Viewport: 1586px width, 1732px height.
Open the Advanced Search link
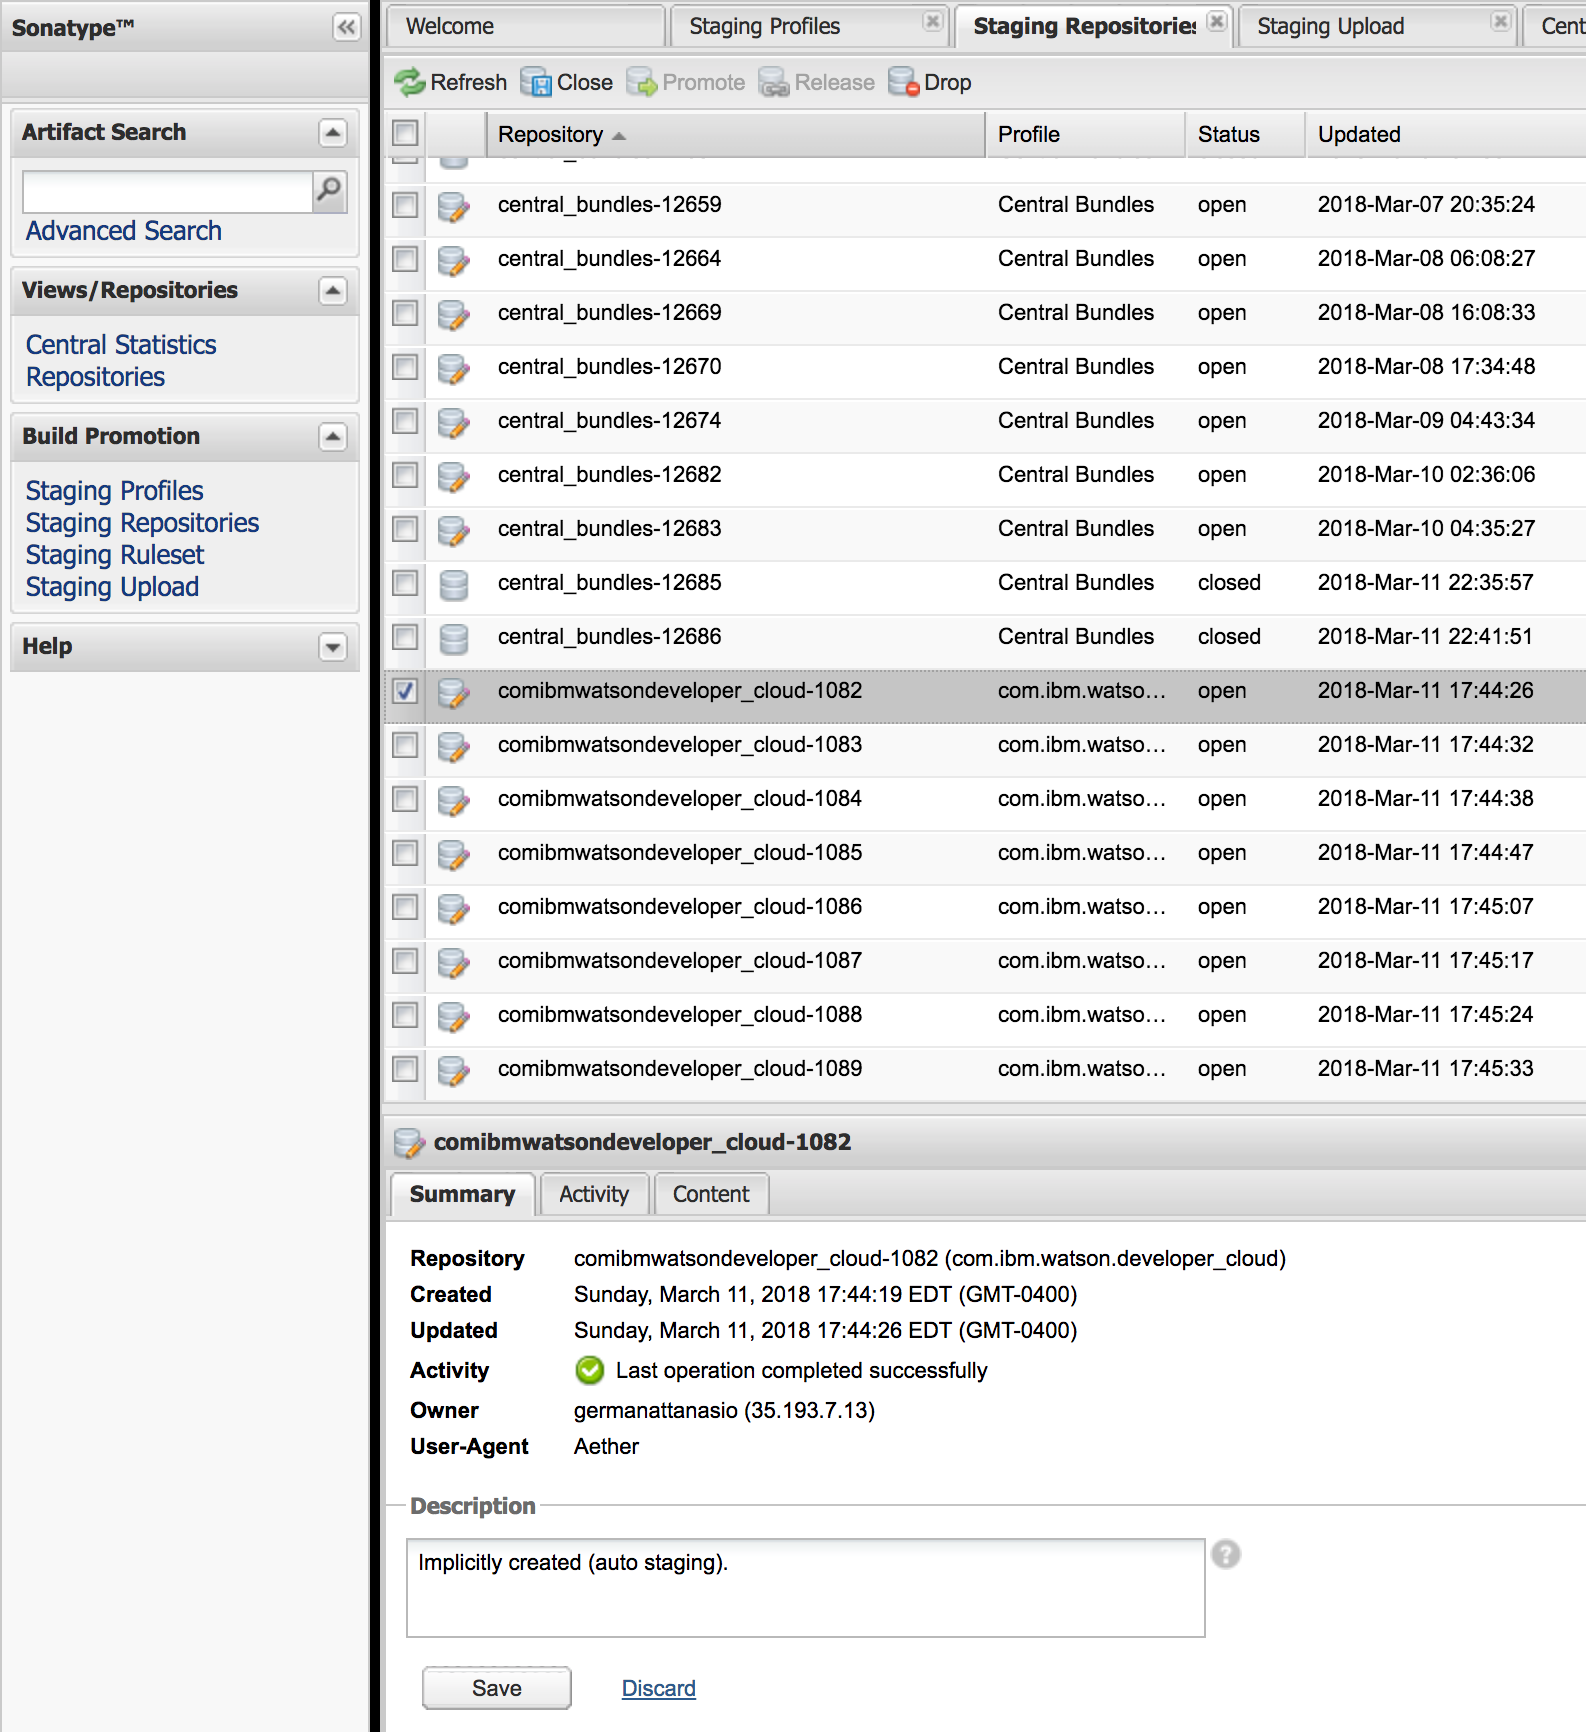click(x=124, y=231)
